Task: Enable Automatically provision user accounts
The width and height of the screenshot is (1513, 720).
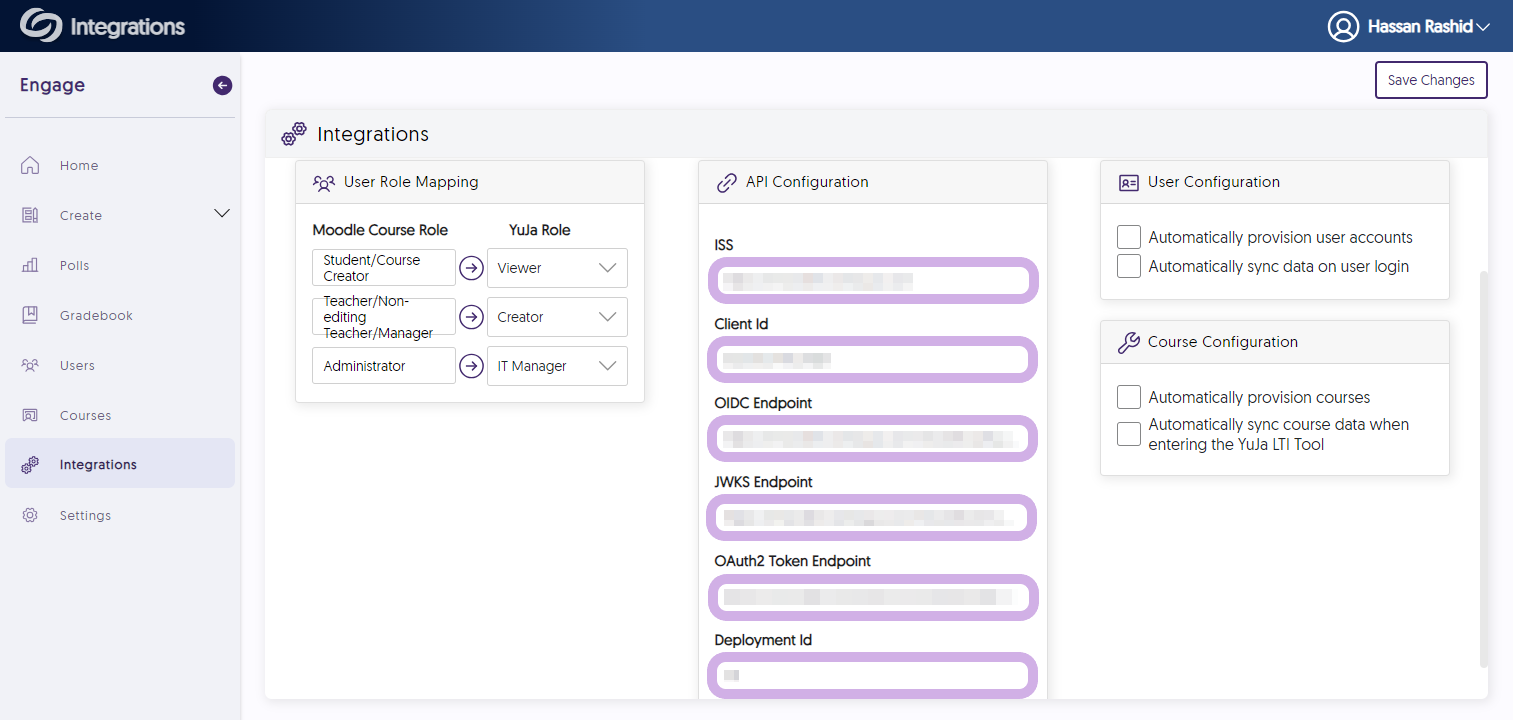Action: coord(1129,237)
